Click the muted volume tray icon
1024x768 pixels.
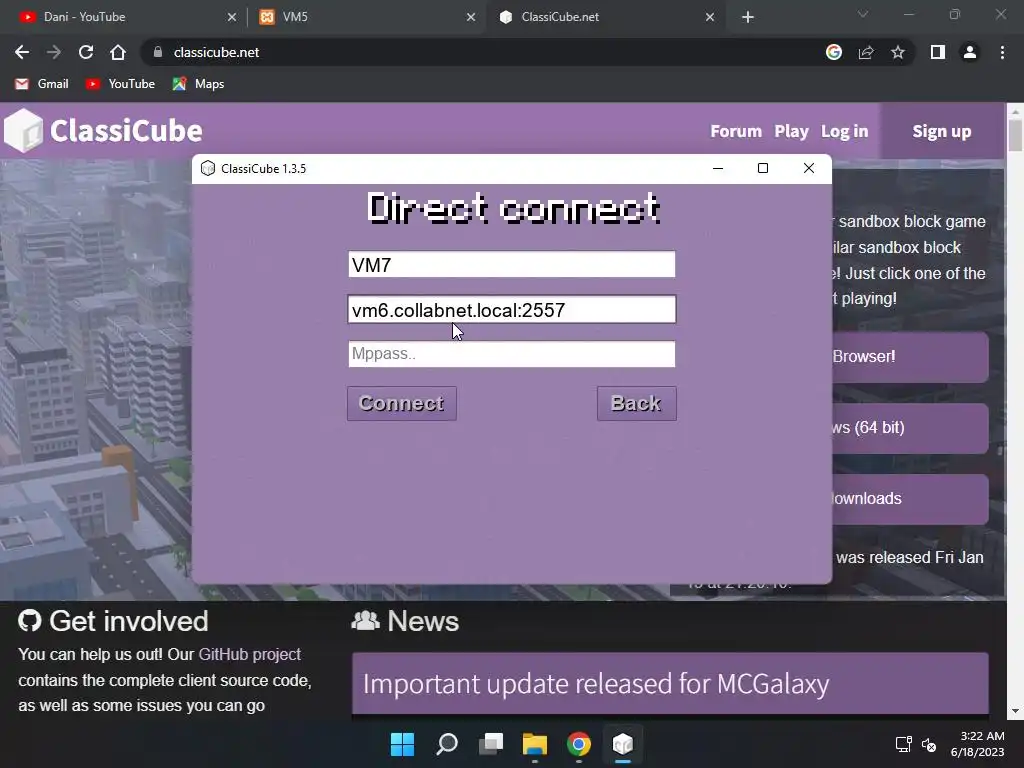coord(929,744)
